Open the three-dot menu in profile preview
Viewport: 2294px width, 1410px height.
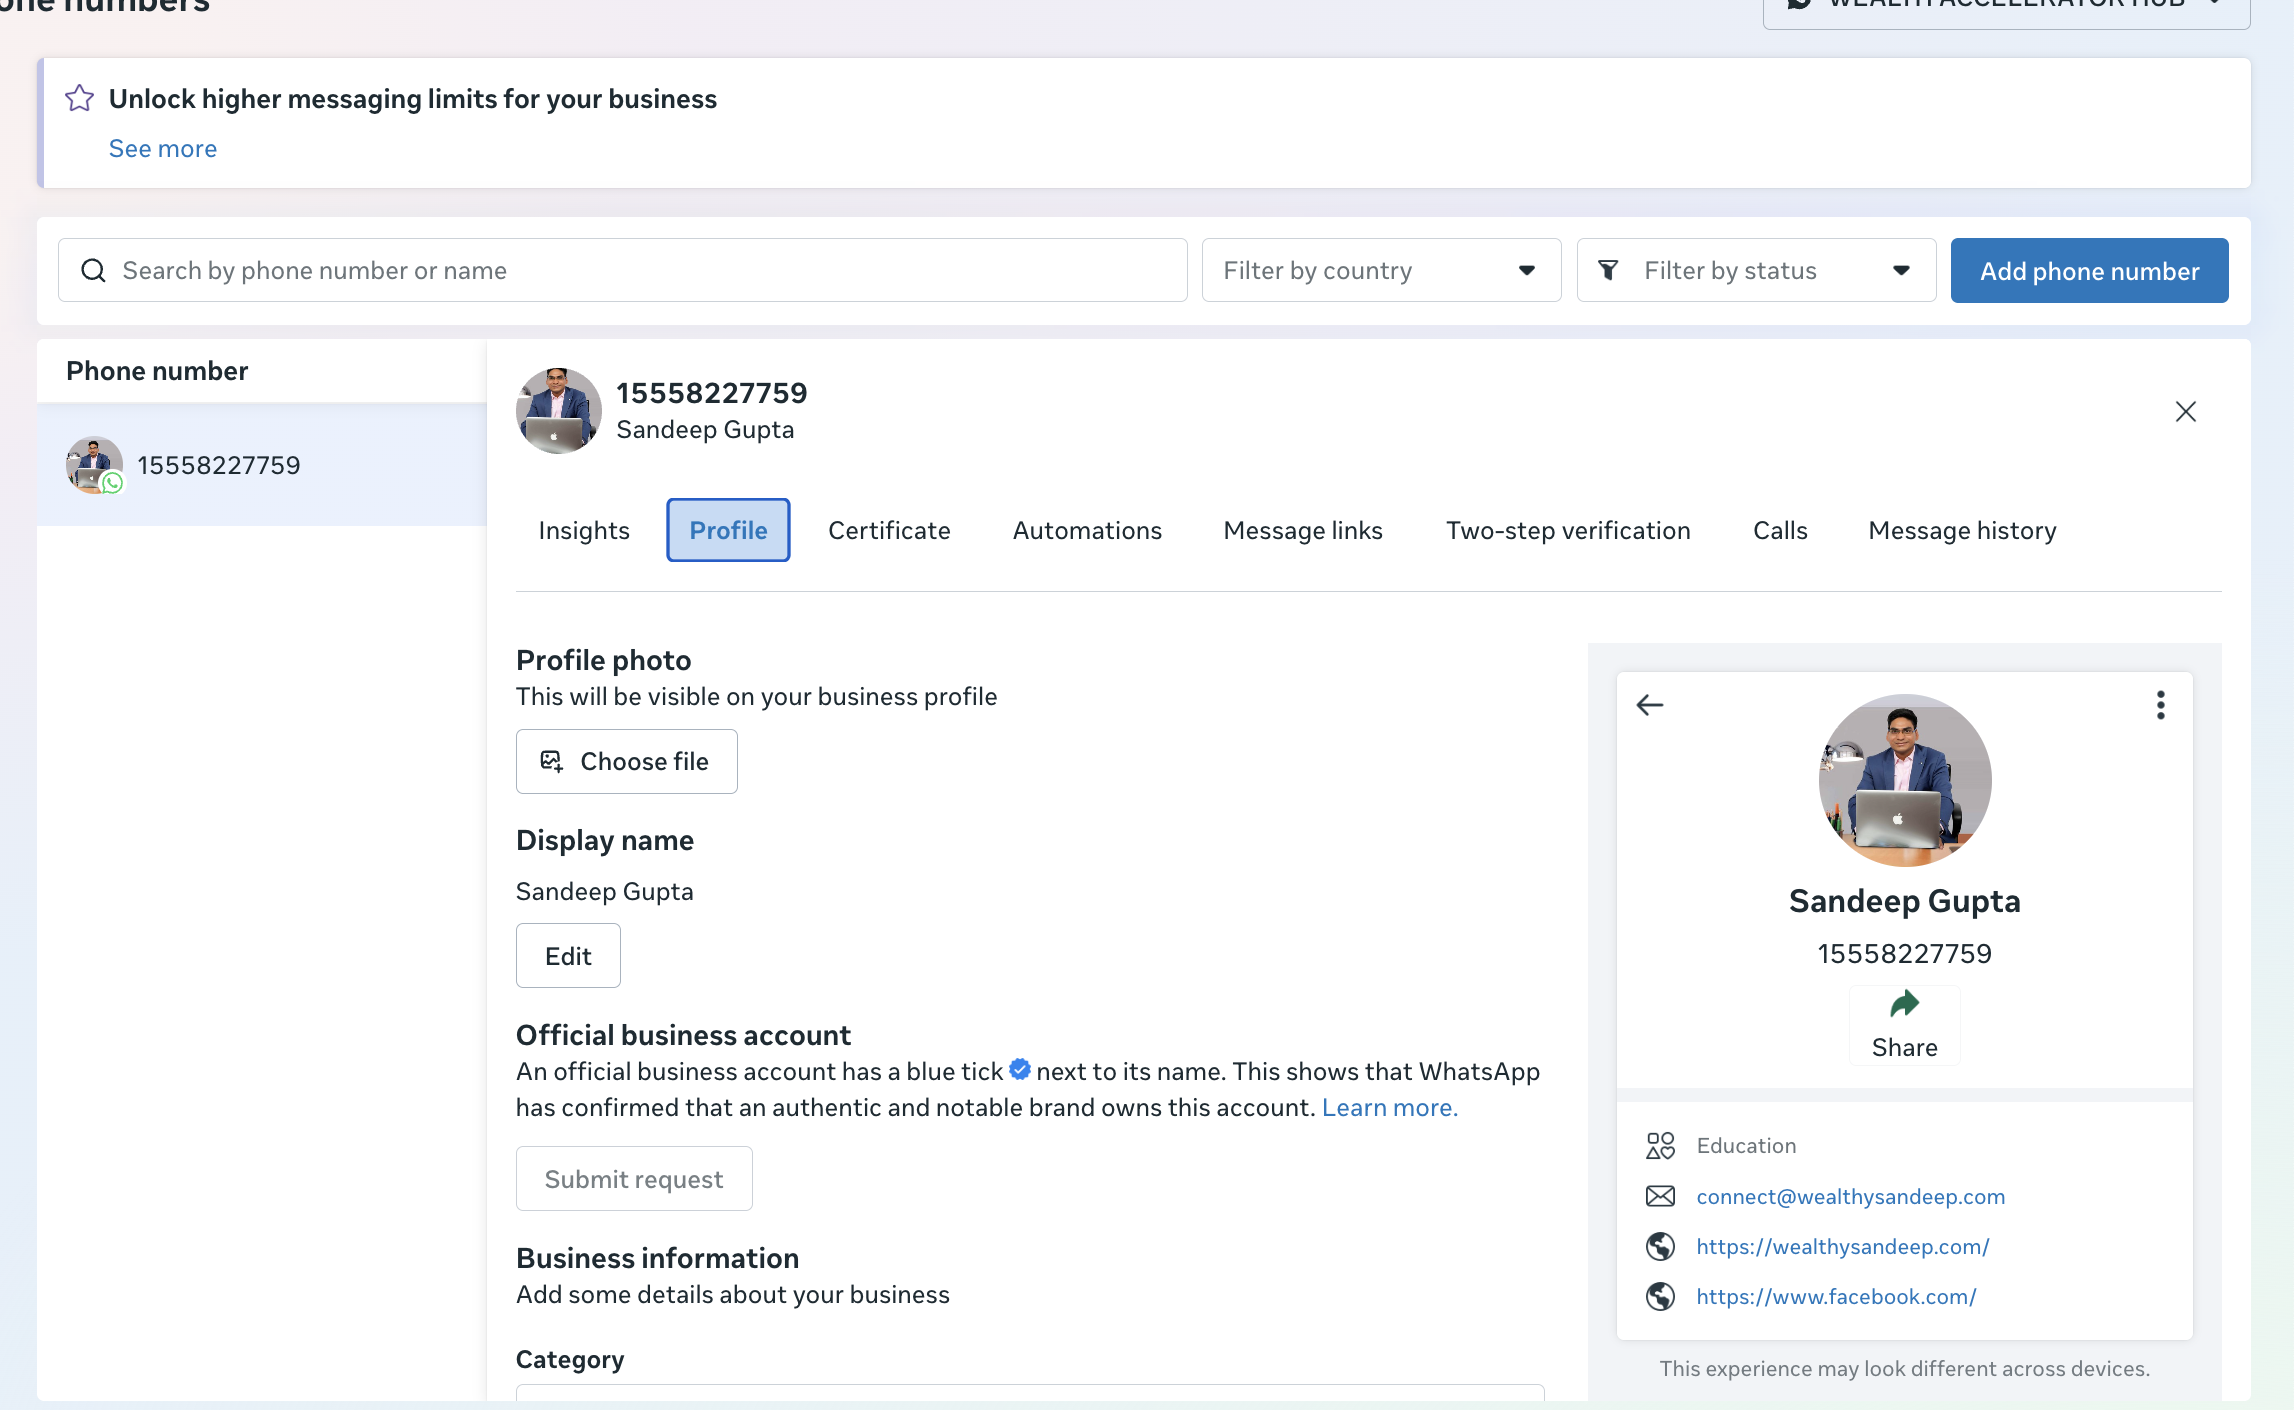pos(2161,705)
